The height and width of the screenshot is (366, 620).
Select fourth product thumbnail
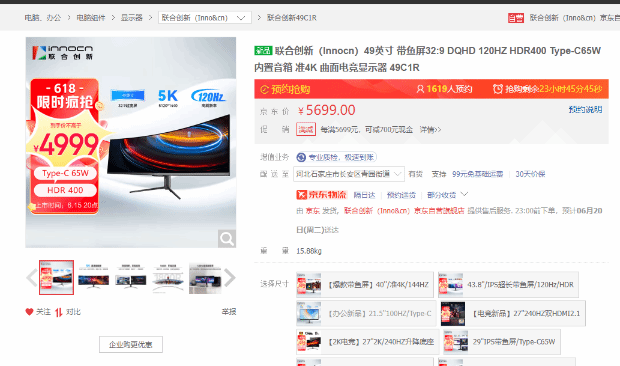coord(168,277)
